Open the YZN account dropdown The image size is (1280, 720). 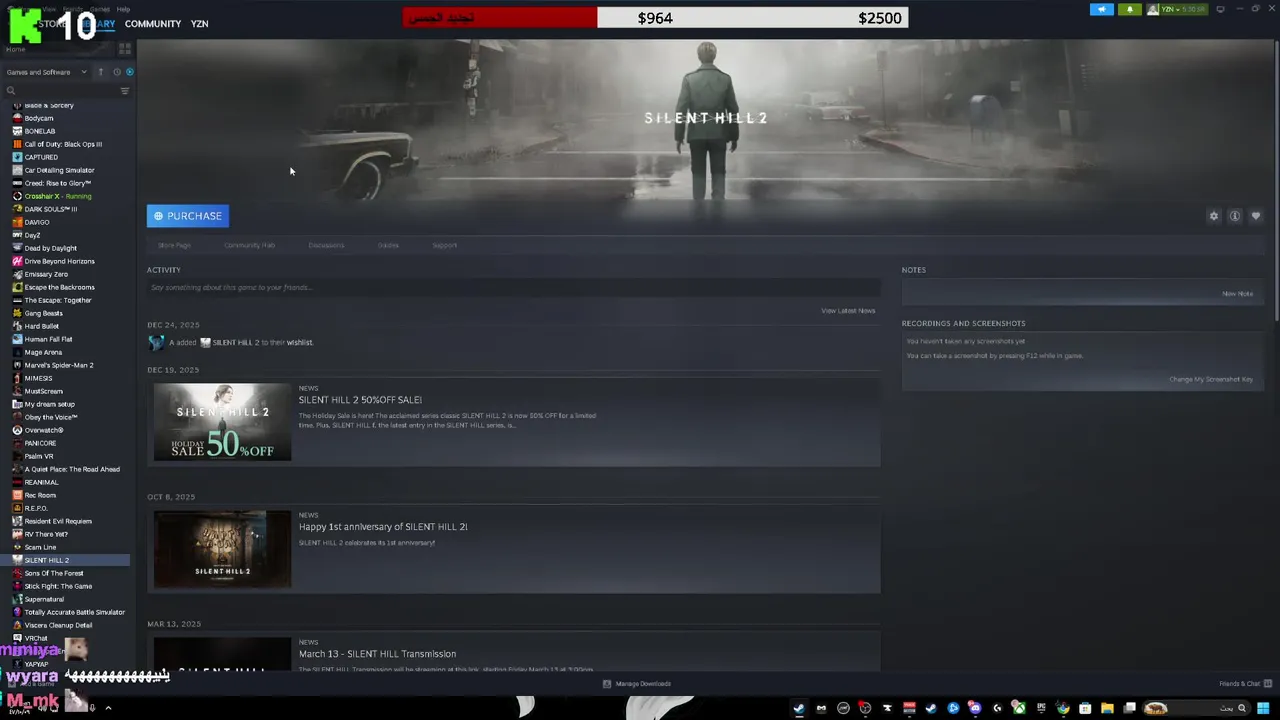pyautogui.click(x=1177, y=9)
